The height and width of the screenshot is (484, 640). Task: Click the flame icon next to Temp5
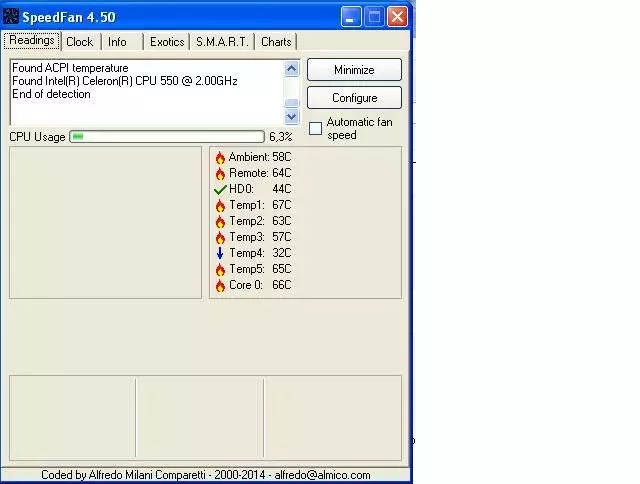tap(220, 269)
